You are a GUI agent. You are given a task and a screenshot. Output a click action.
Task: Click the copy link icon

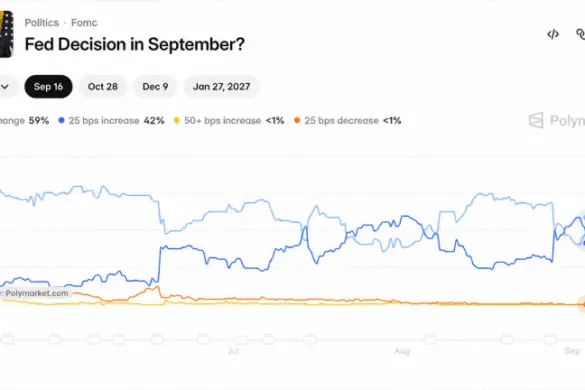[x=580, y=34]
